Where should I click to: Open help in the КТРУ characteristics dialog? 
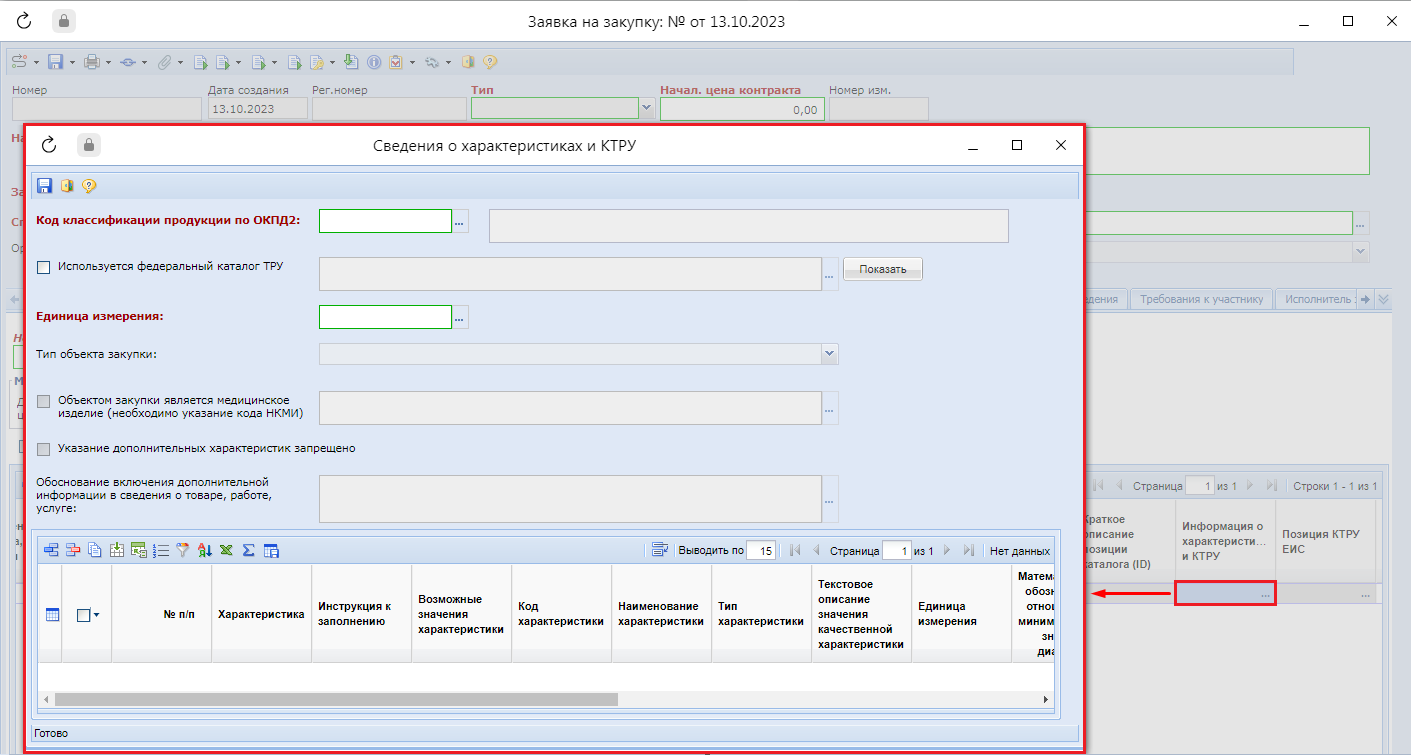click(x=89, y=186)
